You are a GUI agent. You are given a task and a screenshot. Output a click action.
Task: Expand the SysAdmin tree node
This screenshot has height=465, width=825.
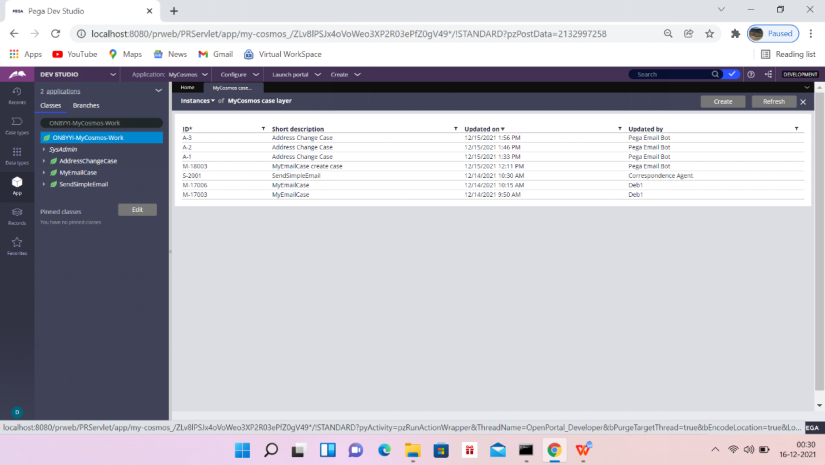point(44,149)
